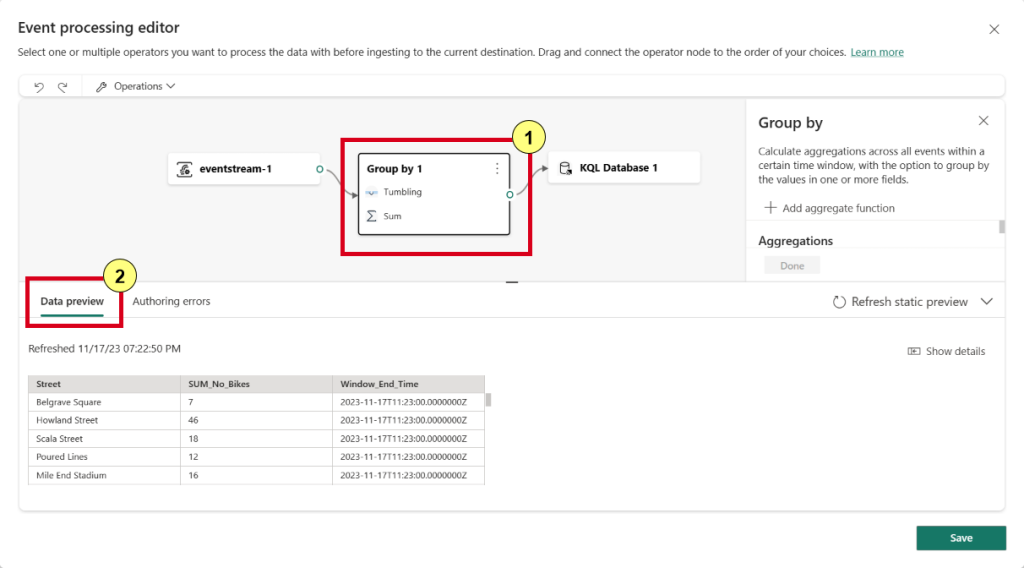The height and width of the screenshot is (568, 1024).
Task: Click the eventstream-1 node icon
Action: click(185, 169)
